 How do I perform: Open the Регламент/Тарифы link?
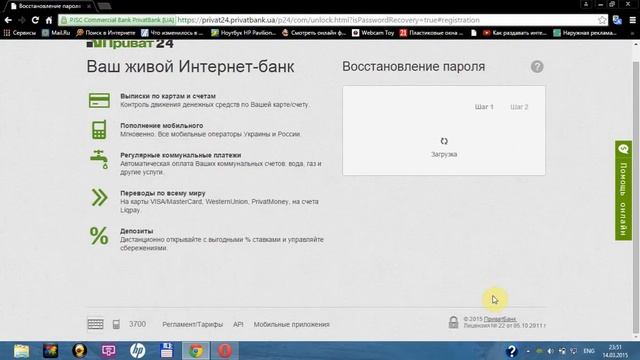[193, 324]
